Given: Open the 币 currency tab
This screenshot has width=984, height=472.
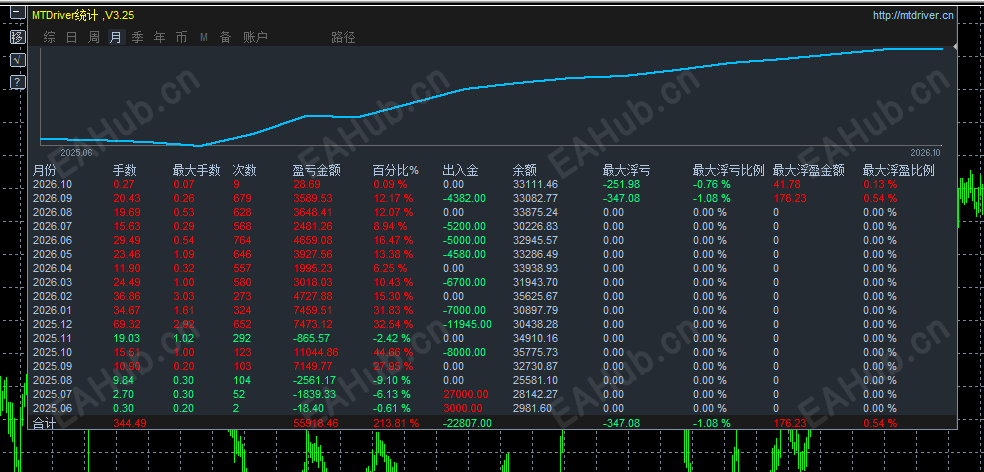Looking at the screenshot, I should (181, 38).
